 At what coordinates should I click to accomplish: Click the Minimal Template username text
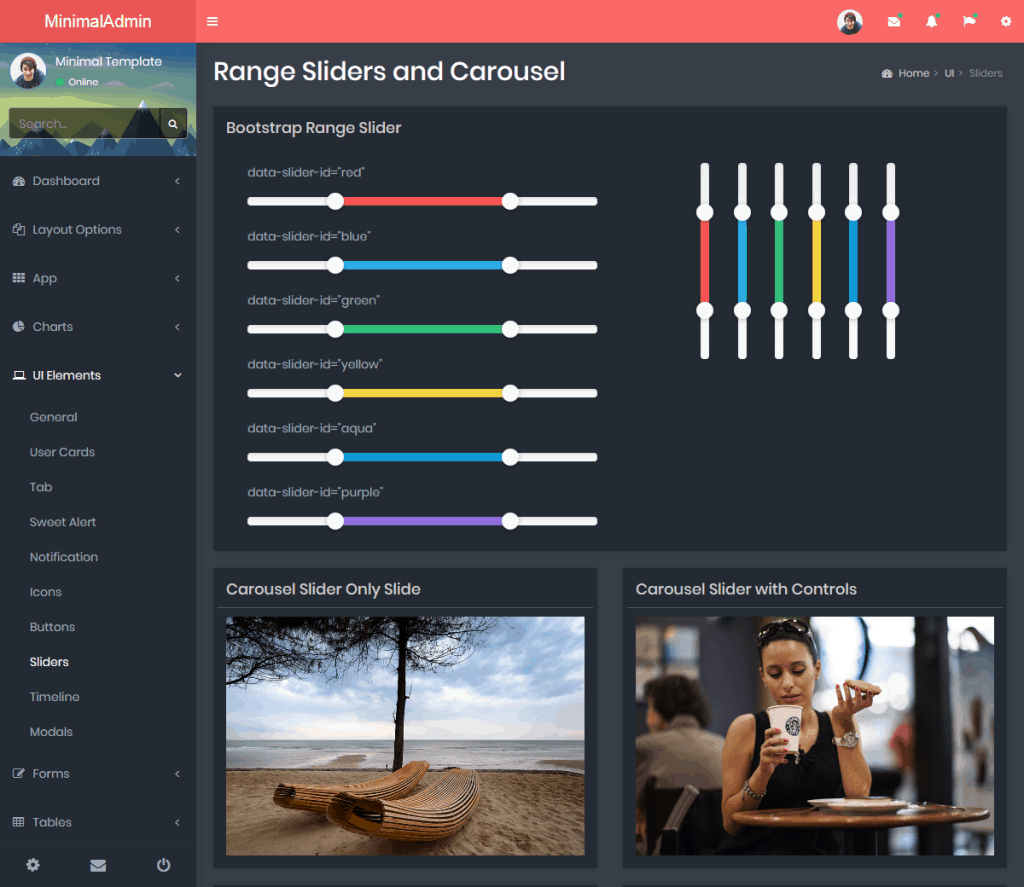[x=108, y=61]
